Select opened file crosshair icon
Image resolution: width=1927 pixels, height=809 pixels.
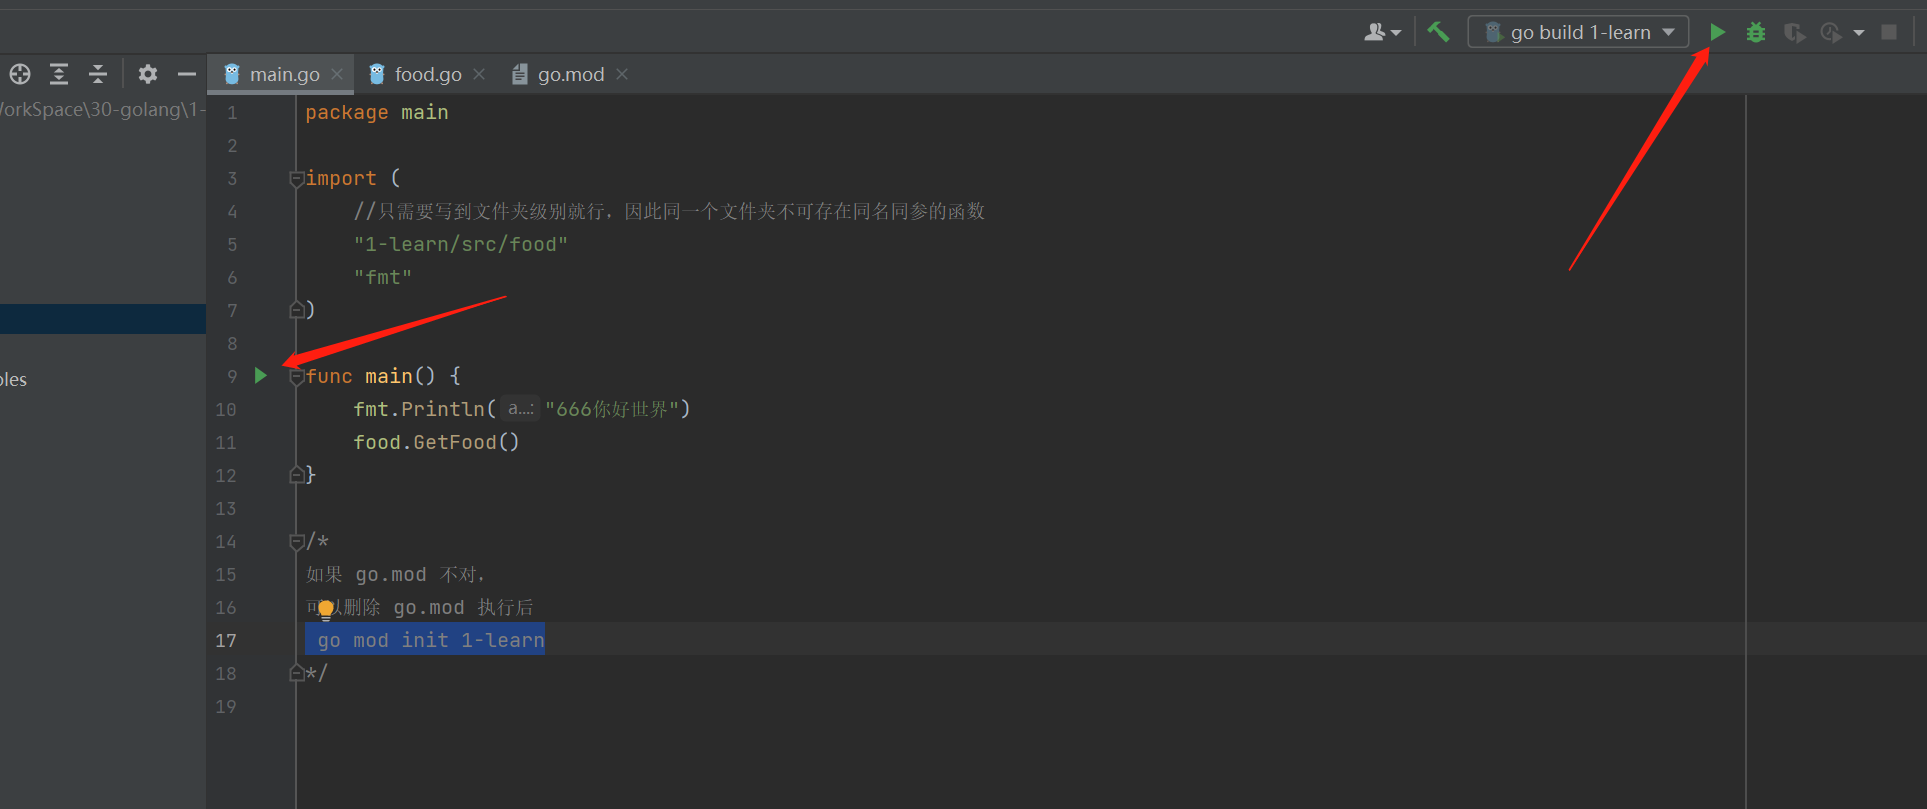pos(20,74)
